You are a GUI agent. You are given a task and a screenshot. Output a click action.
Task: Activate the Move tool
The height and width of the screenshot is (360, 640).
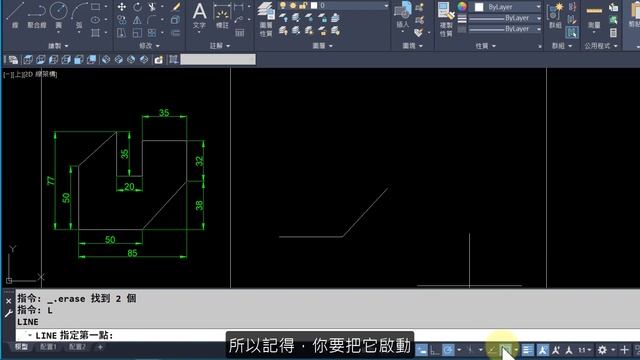(x=121, y=7)
